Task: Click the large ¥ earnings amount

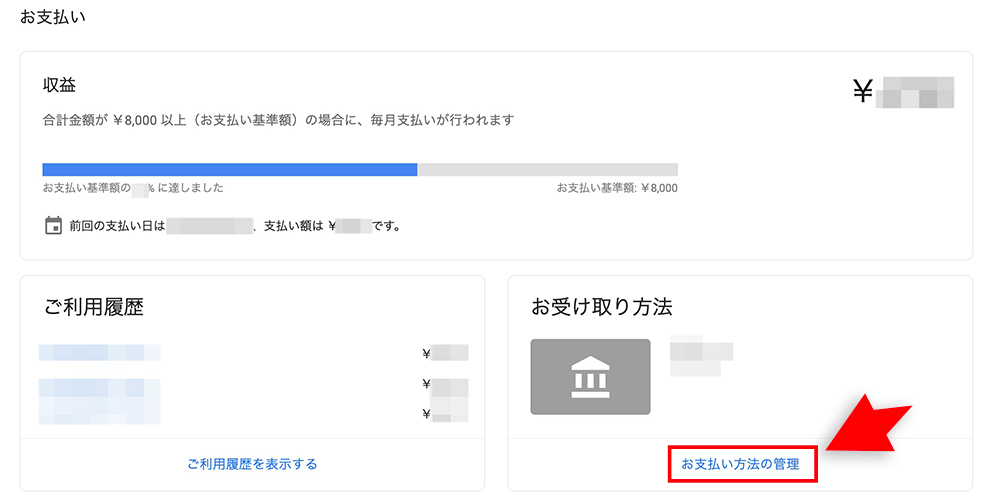Action: (x=903, y=92)
